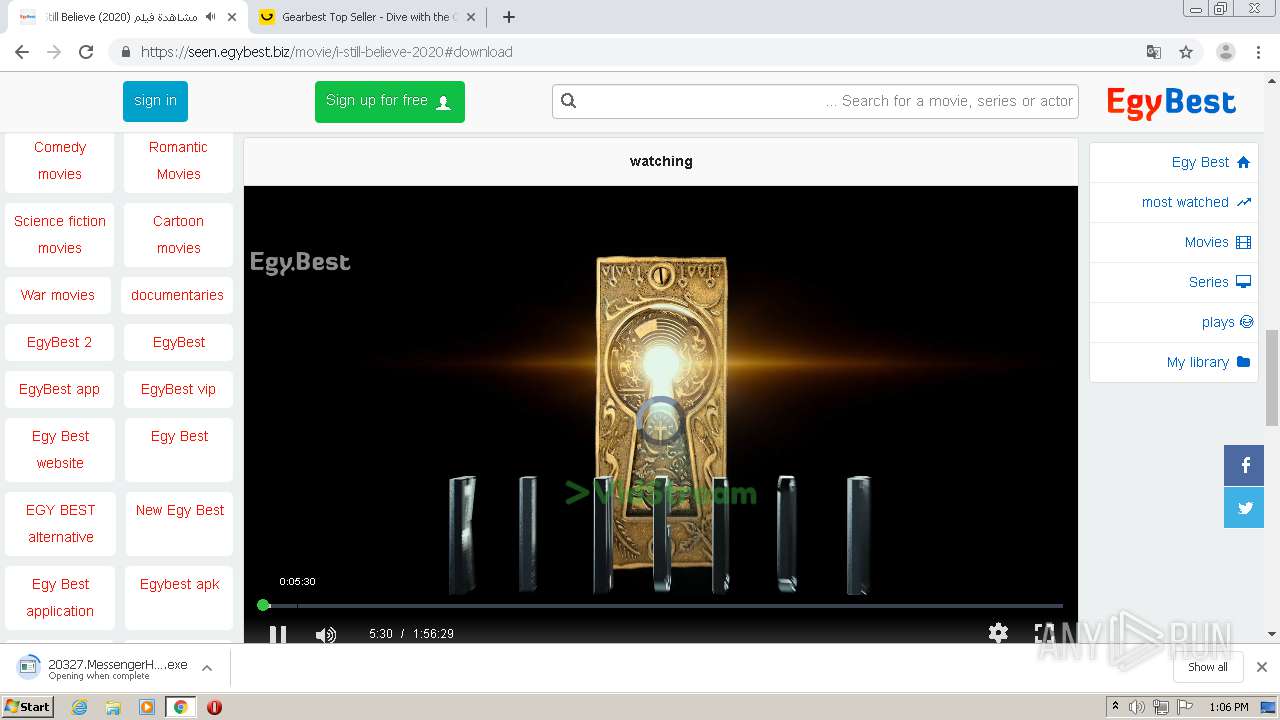This screenshot has width=1280, height=720.
Task: Click Sign up for free button
Action: (x=389, y=101)
